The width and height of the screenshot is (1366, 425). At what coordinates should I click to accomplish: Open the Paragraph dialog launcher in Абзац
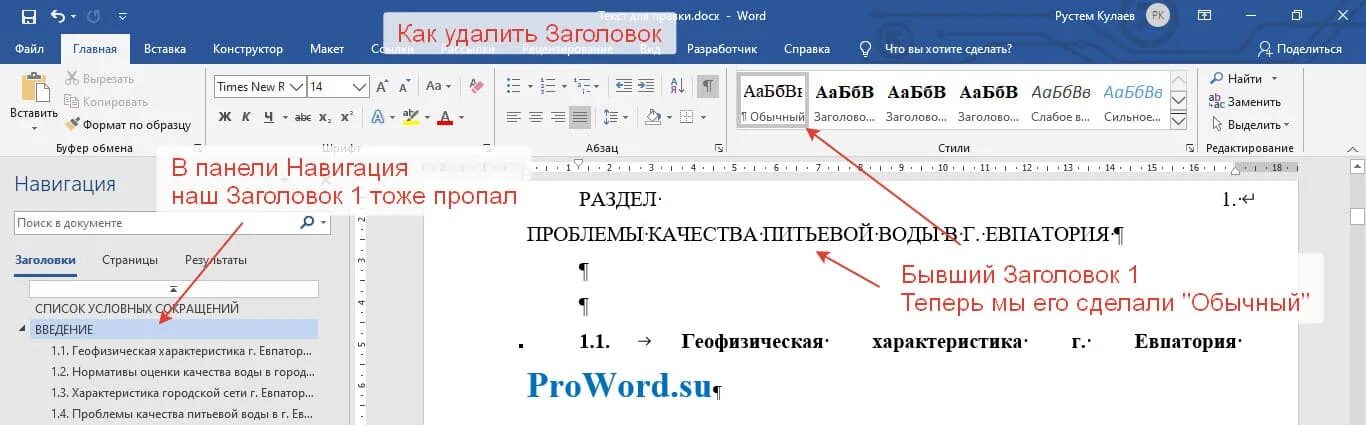(718, 148)
